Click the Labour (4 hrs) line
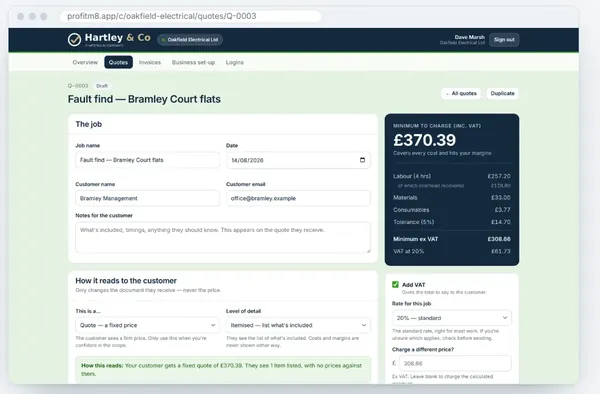 tap(452, 176)
